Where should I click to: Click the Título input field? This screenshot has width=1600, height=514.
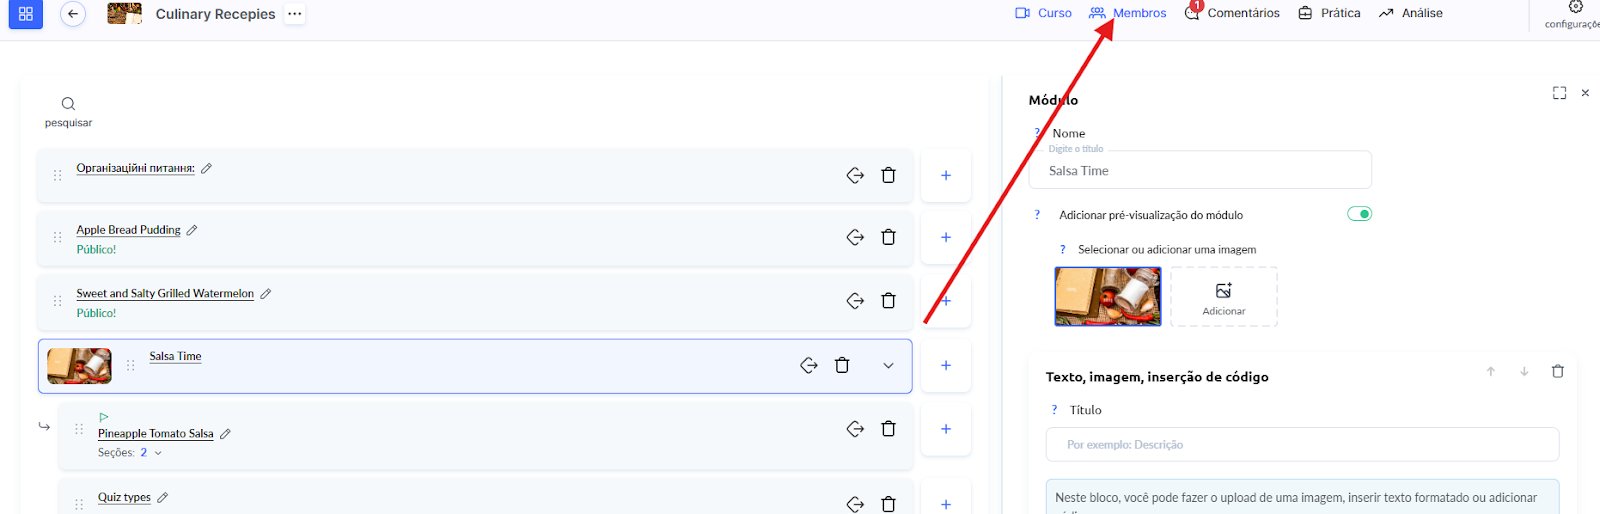pos(1302,444)
